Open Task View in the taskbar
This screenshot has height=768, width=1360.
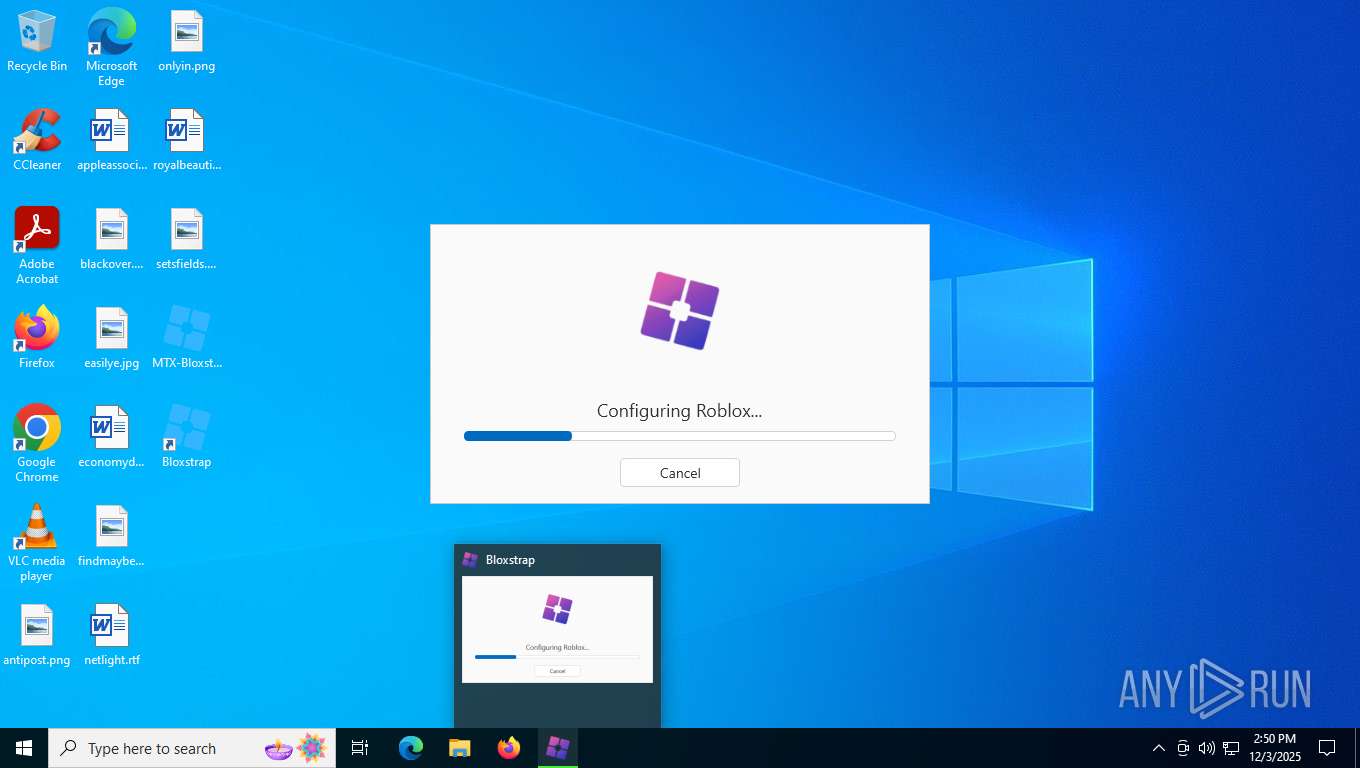360,748
